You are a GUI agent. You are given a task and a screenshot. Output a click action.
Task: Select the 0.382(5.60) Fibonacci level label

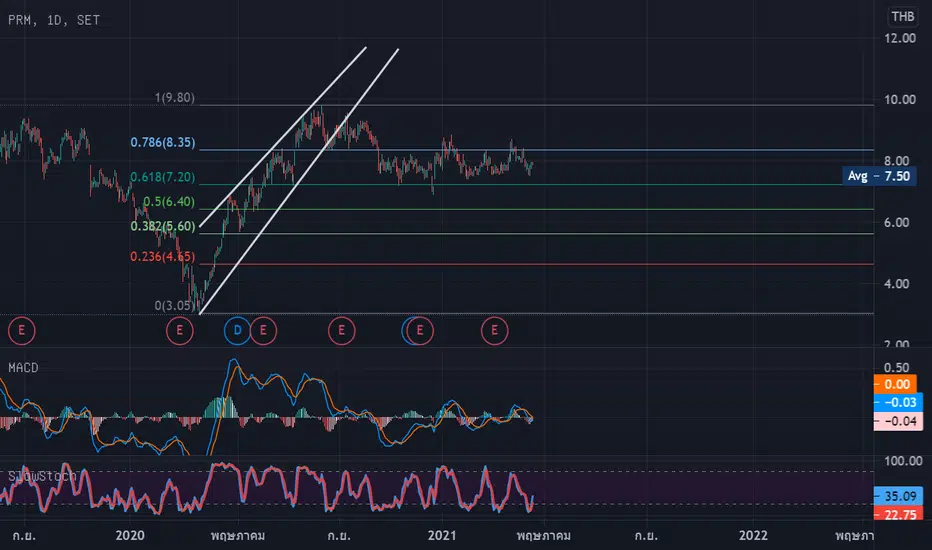pyautogui.click(x=162, y=226)
